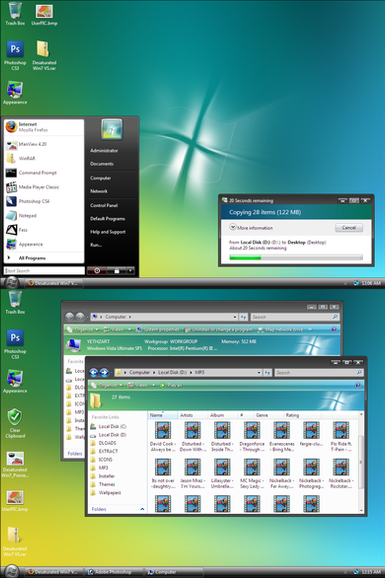The height and width of the screenshot is (578, 385).
Task: Click Uninstall or change a program
Action: coord(219,330)
